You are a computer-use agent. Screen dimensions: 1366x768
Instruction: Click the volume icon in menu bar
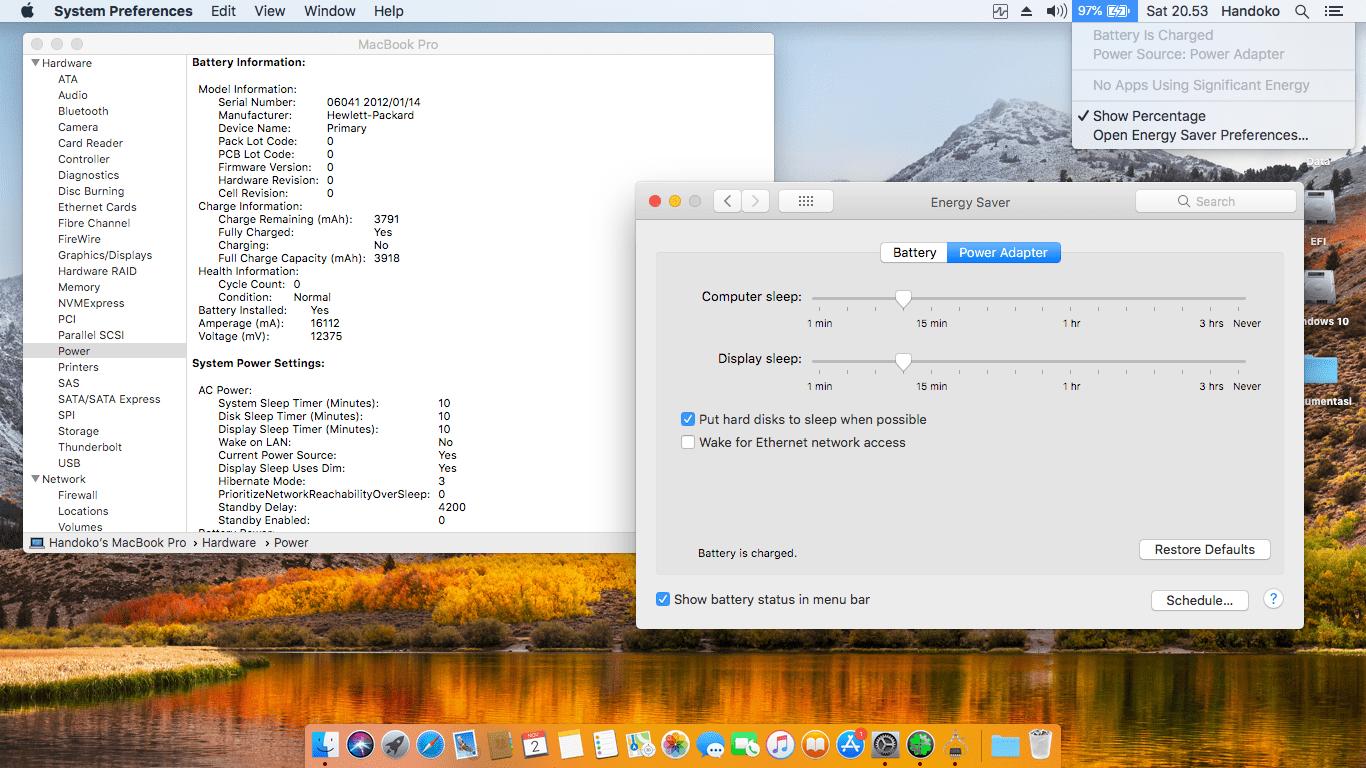coord(1055,11)
